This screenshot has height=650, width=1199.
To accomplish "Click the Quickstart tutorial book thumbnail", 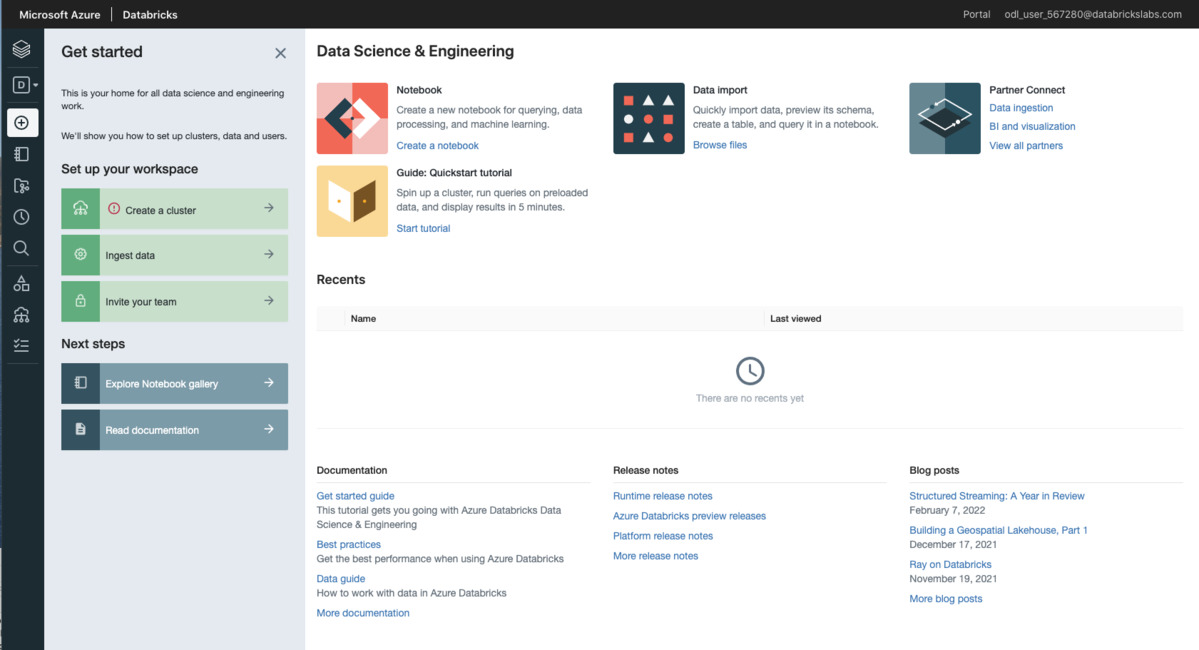I will tap(352, 201).
